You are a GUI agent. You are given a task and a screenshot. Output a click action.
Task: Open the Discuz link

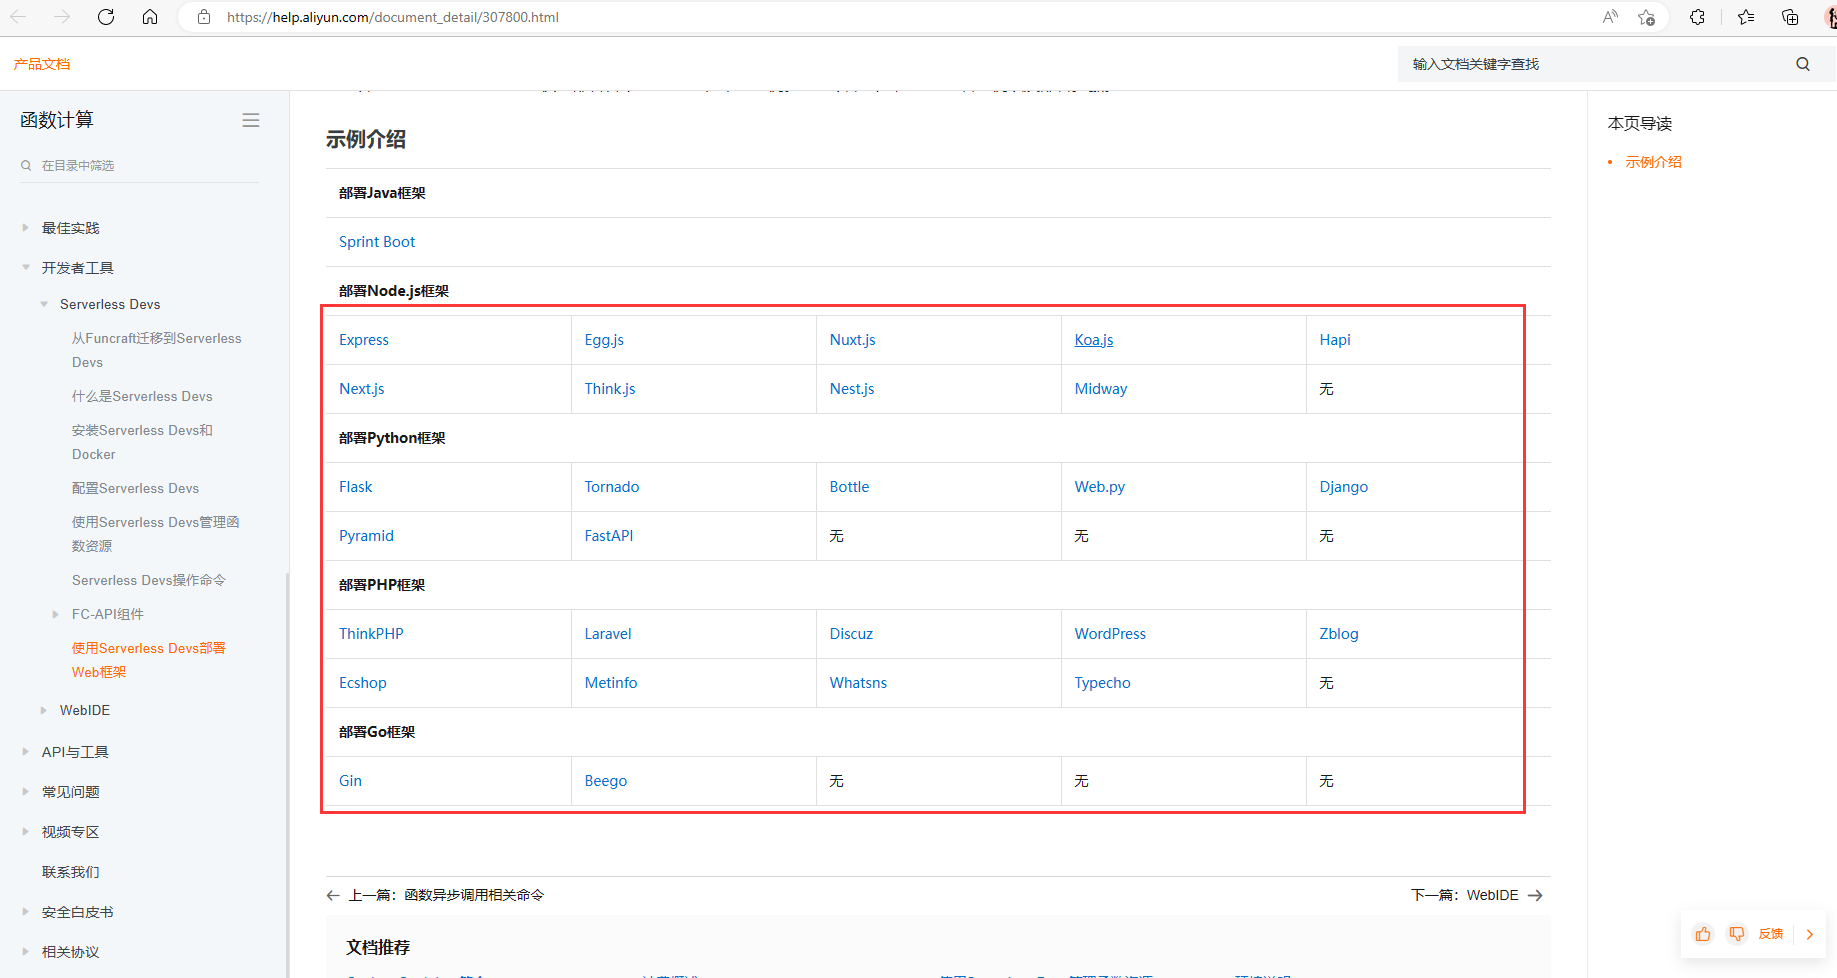[x=851, y=634]
